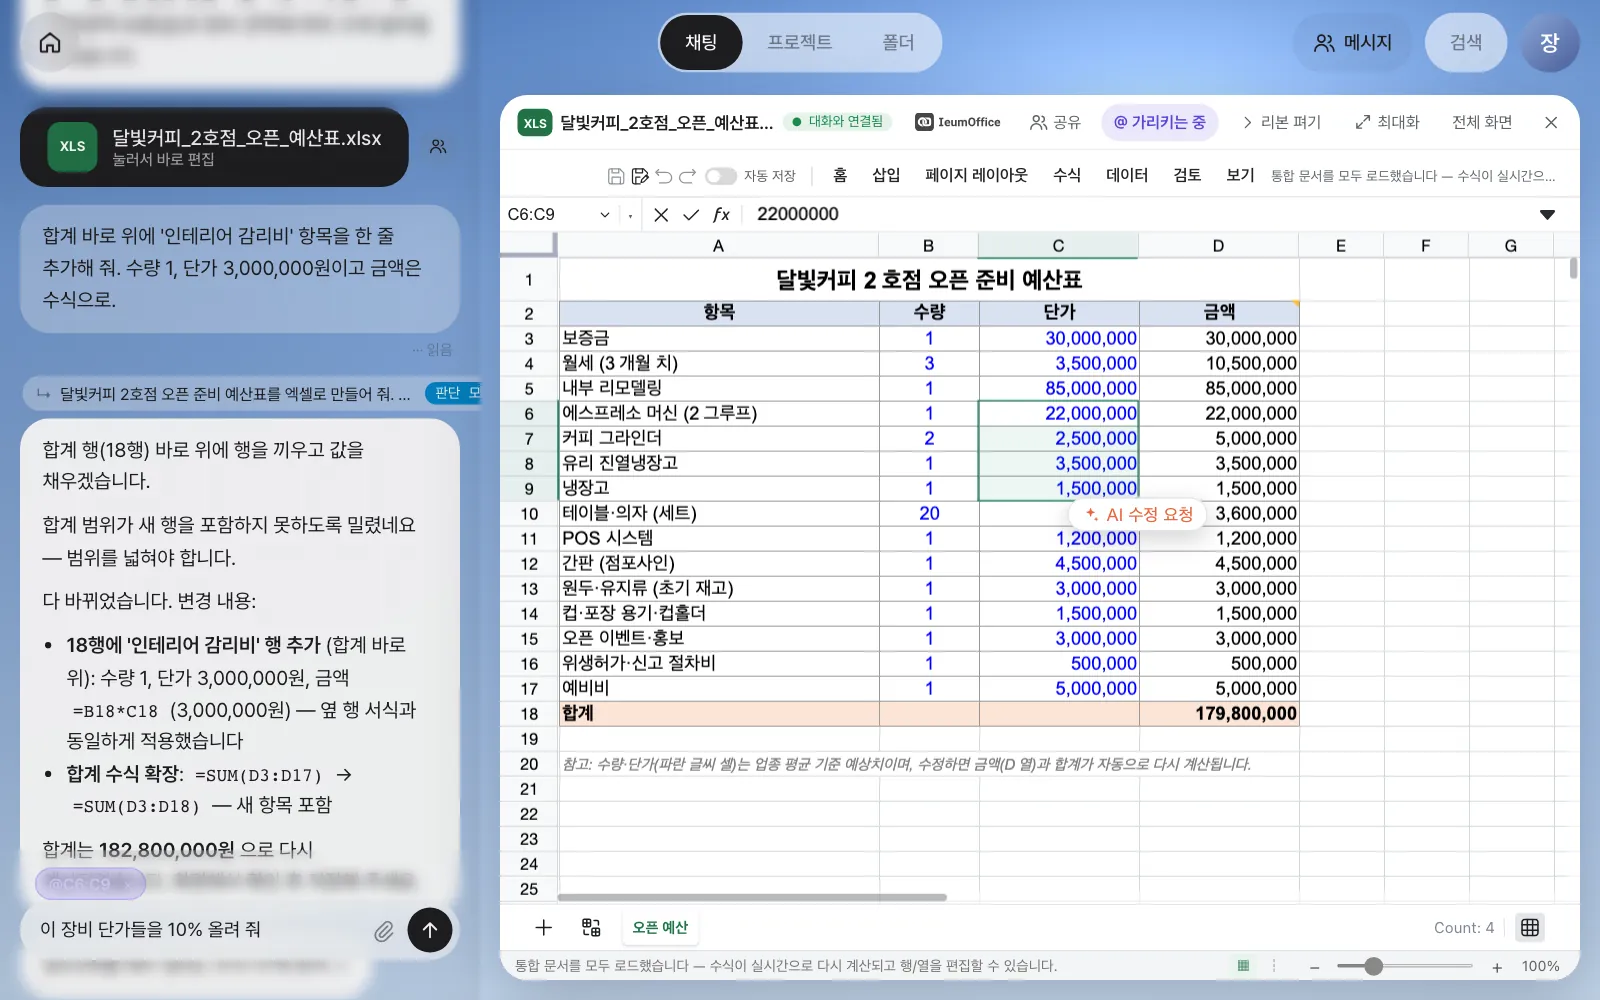Screen dimensions: 1600x1000
Task: Add a new sheet with plus icon
Action: [543, 928]
